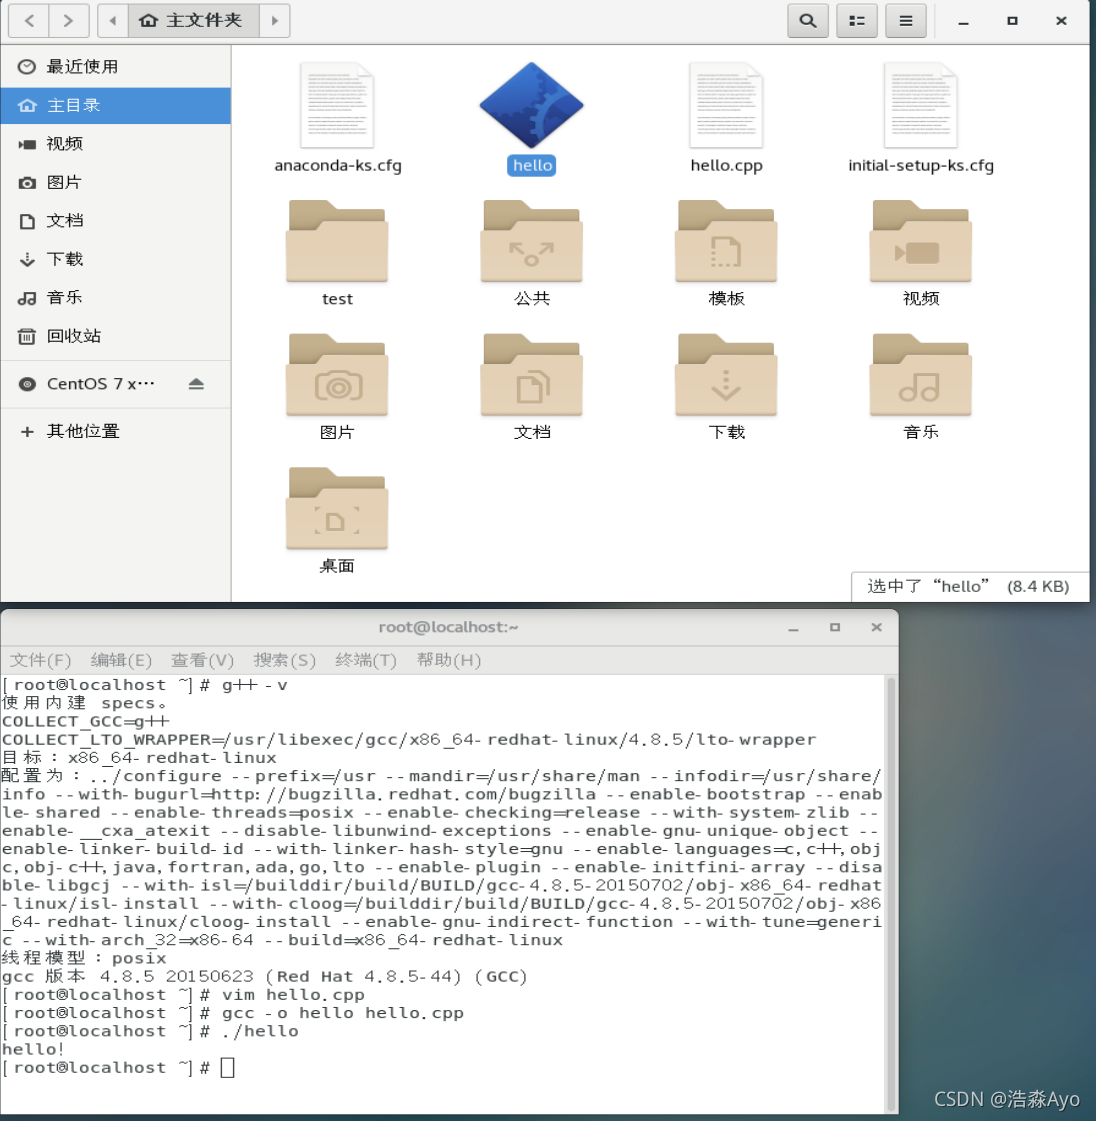Eject the CentOS 7 disc

pyautogui.click(x=197, y=384)
